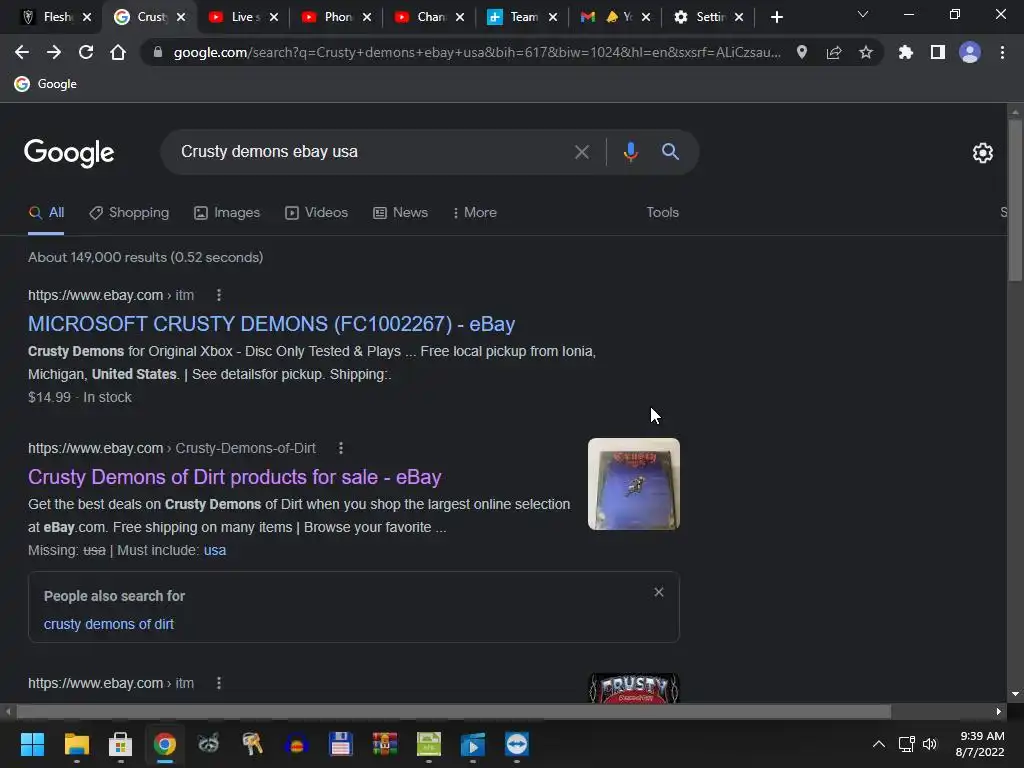
Task: Click the location pin icon in address bar
Action: click(802, 52)
